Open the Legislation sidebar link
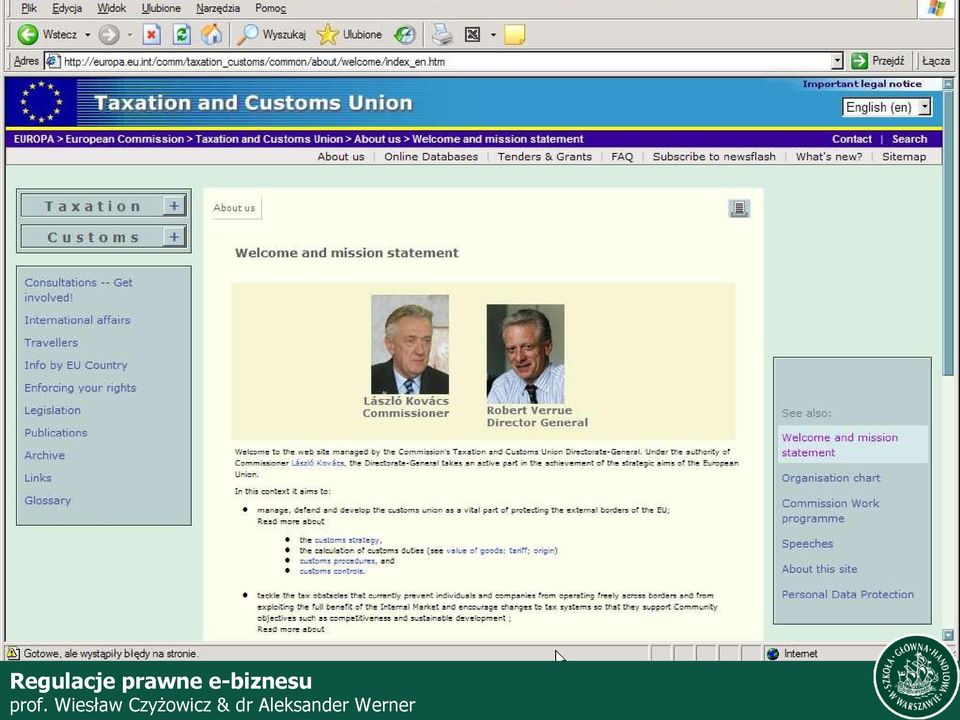The image size is (960, 720). 52,410
